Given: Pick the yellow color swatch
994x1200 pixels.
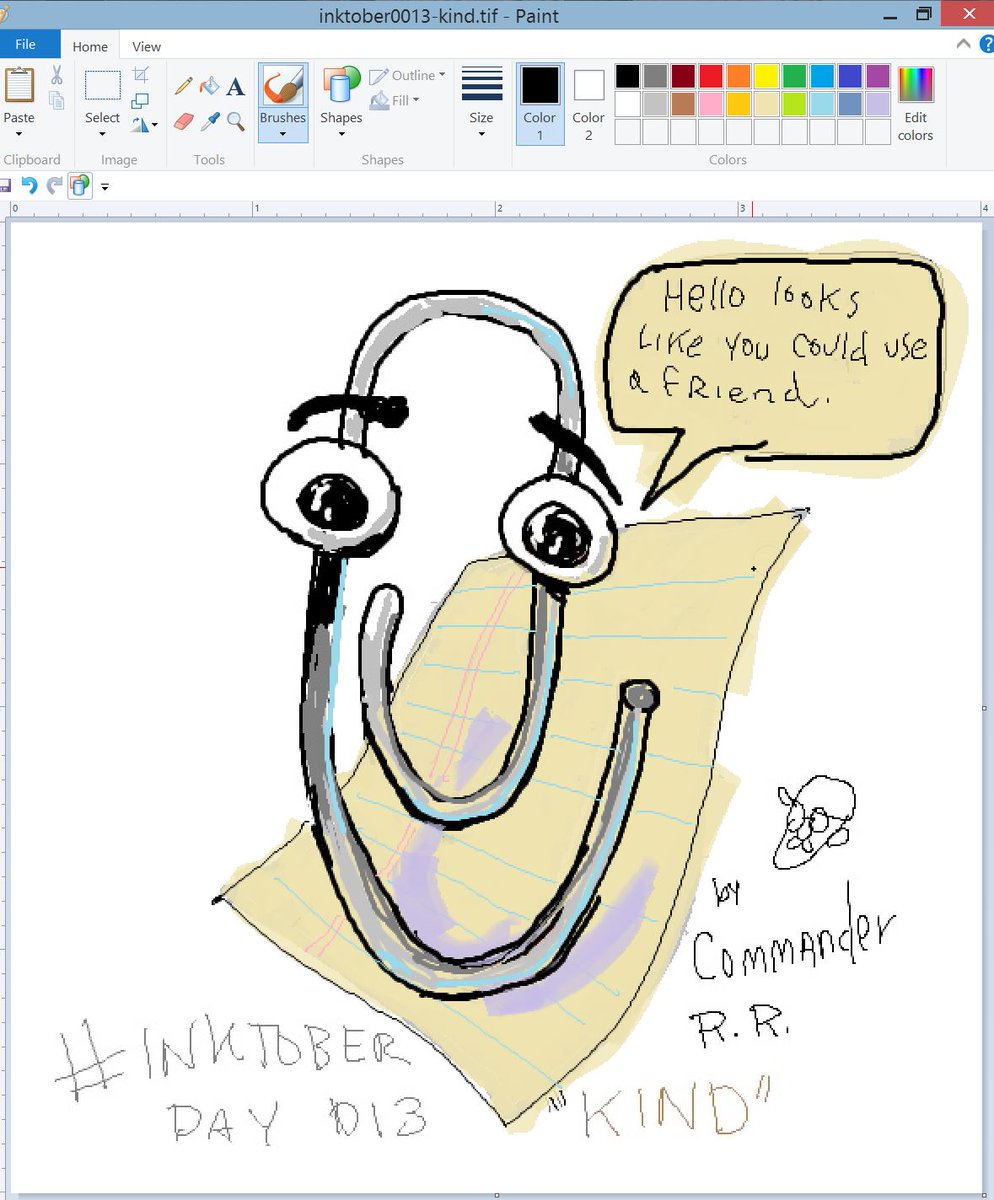Looking at the screenshot, I should coord(767,76).
